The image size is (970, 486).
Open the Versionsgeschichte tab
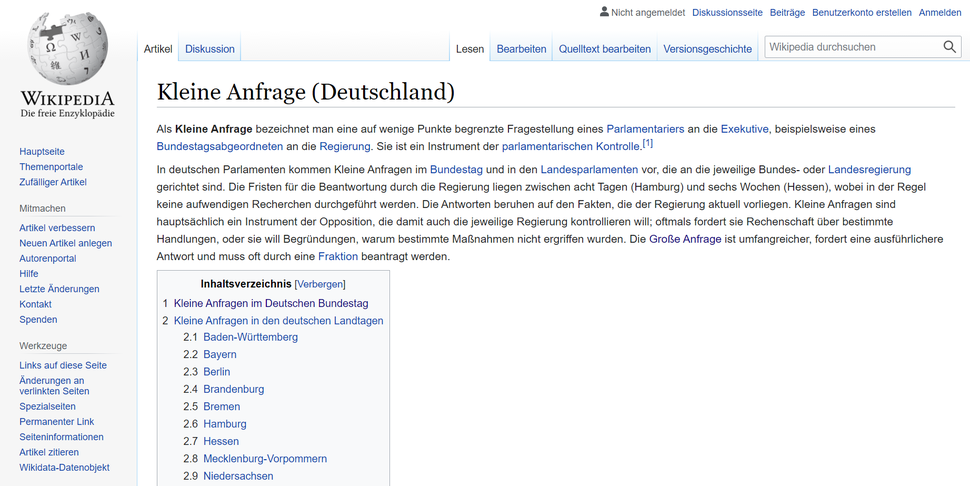(708, 49)
